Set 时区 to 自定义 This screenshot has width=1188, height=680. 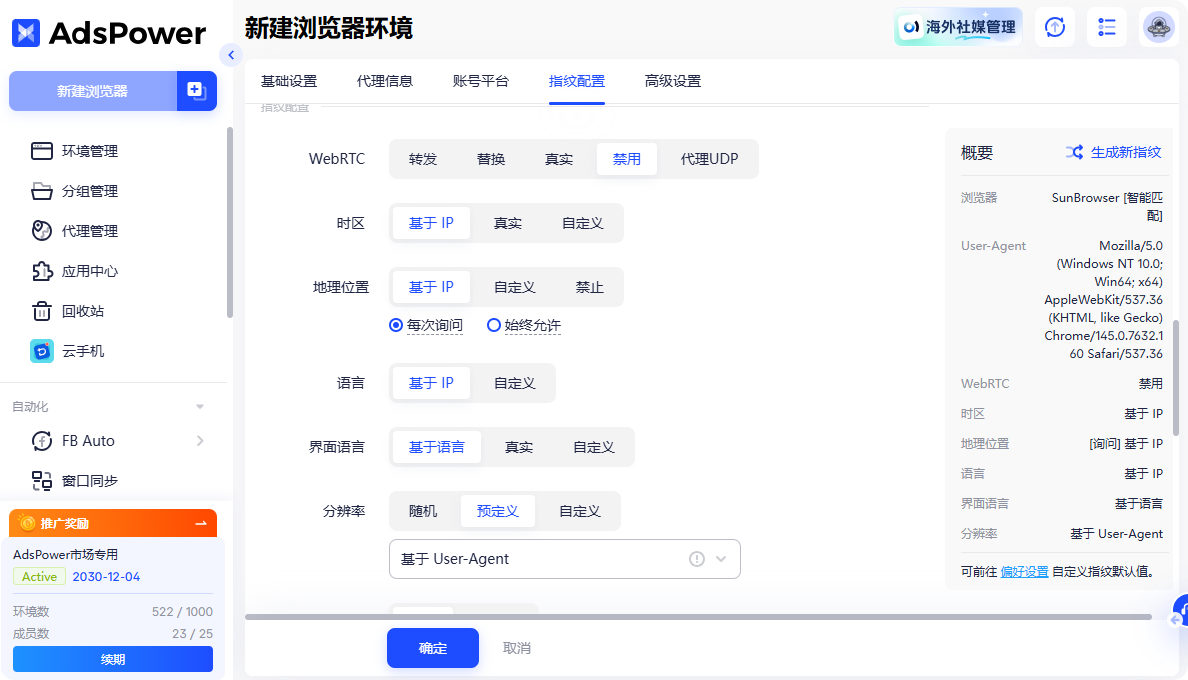[x=583, y=223]
